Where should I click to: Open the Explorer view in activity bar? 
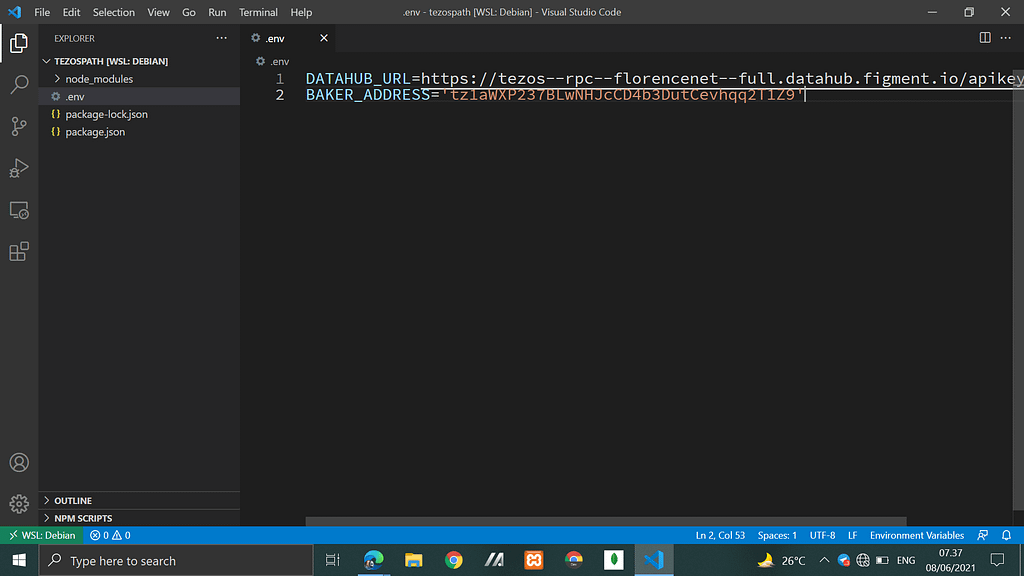click(19, 43)
